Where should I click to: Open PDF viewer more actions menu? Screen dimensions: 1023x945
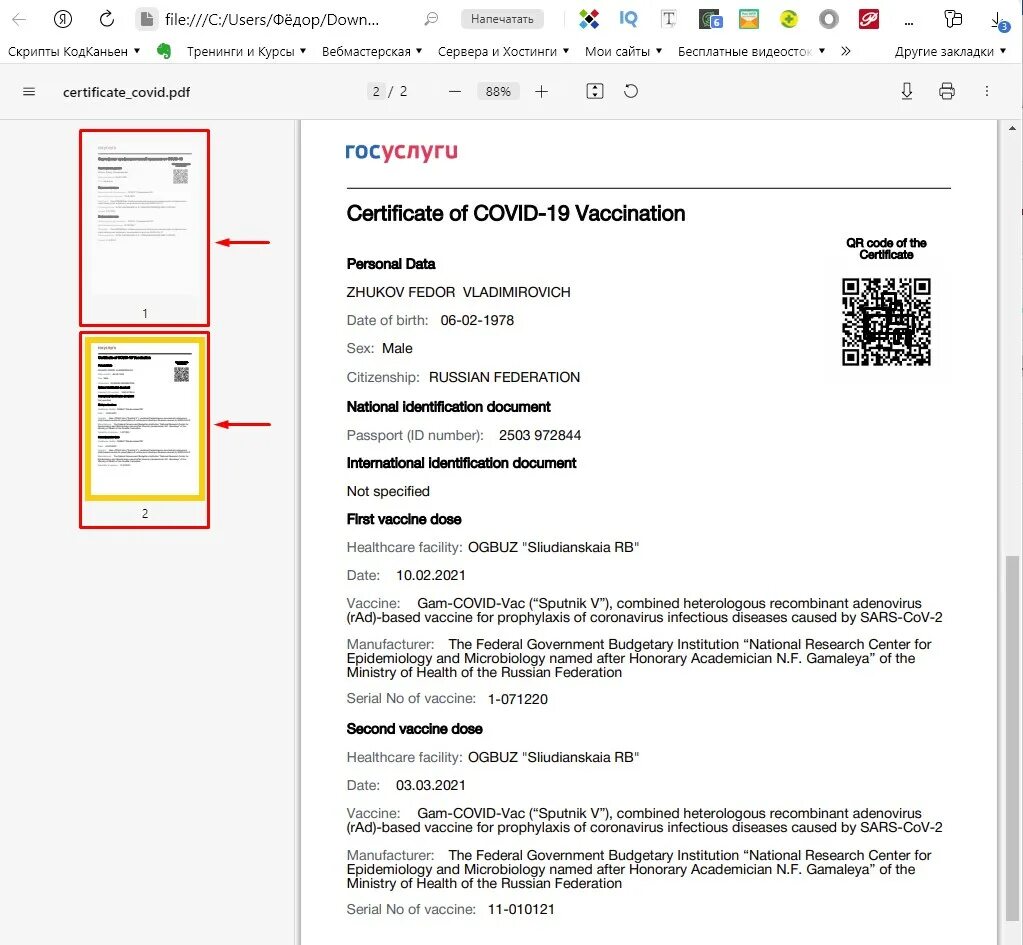point(986,91)
